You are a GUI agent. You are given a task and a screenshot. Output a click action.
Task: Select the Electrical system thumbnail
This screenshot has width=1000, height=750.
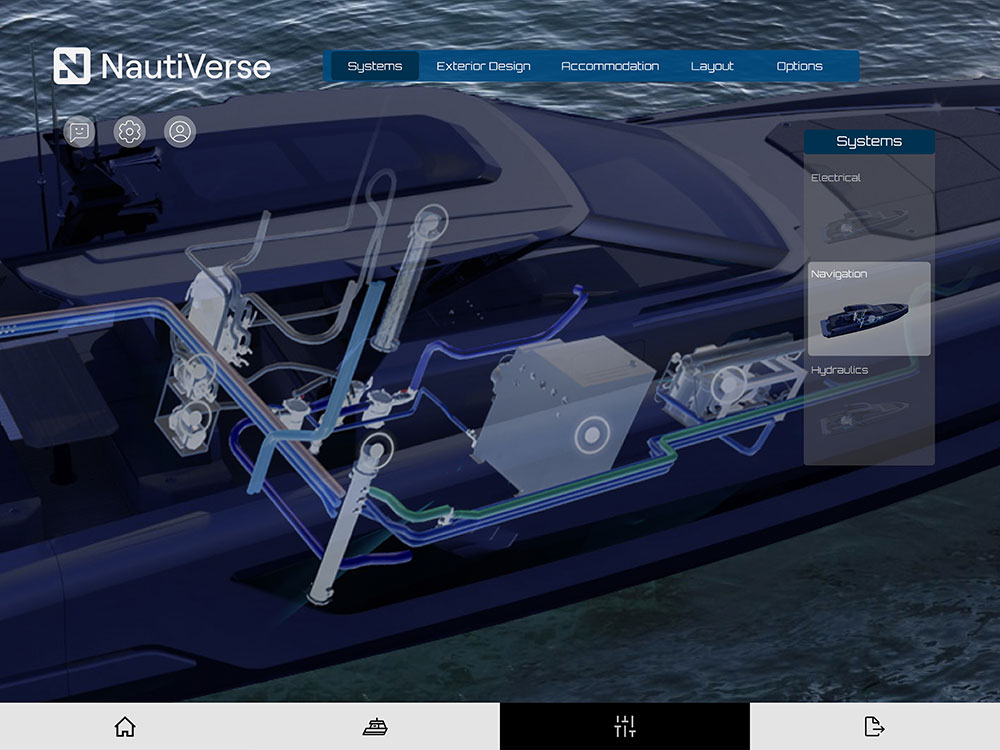869,211
